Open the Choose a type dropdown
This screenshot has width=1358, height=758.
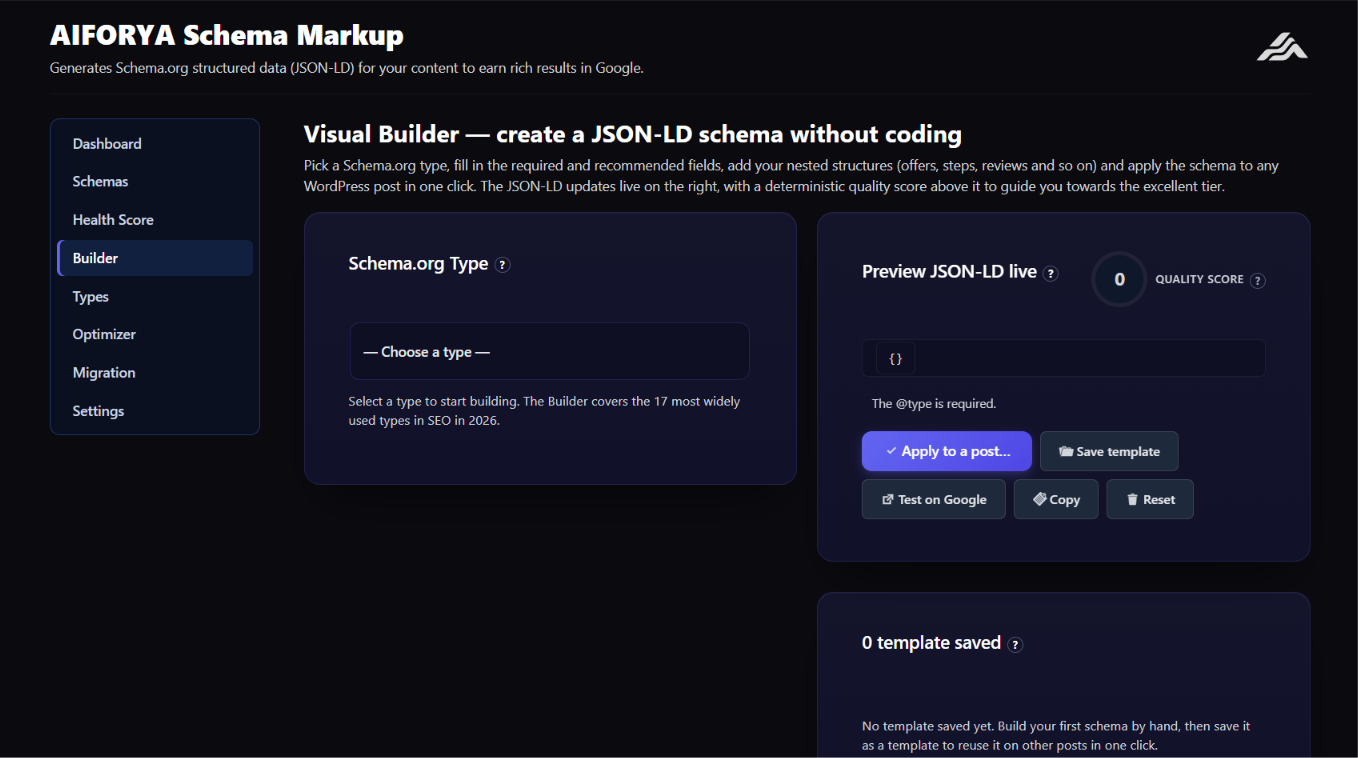pyautogui.click(x=549, y=351)
